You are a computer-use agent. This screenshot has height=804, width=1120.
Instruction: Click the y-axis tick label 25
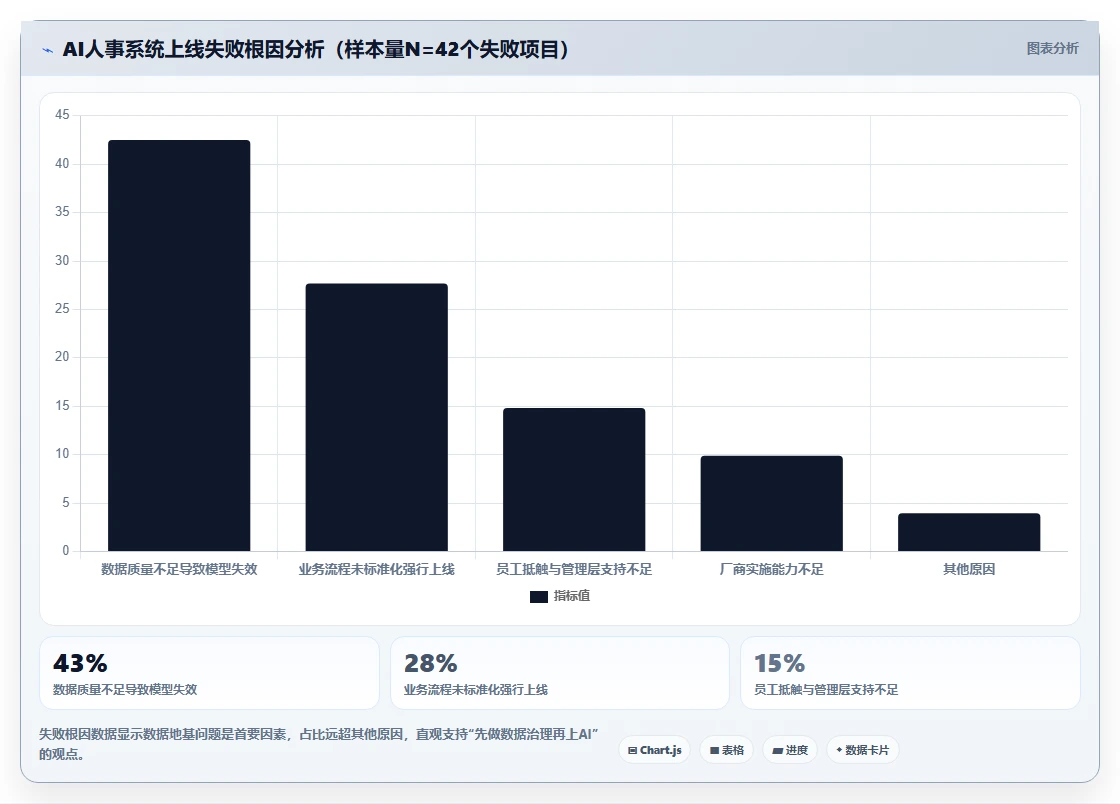point(62,308)
